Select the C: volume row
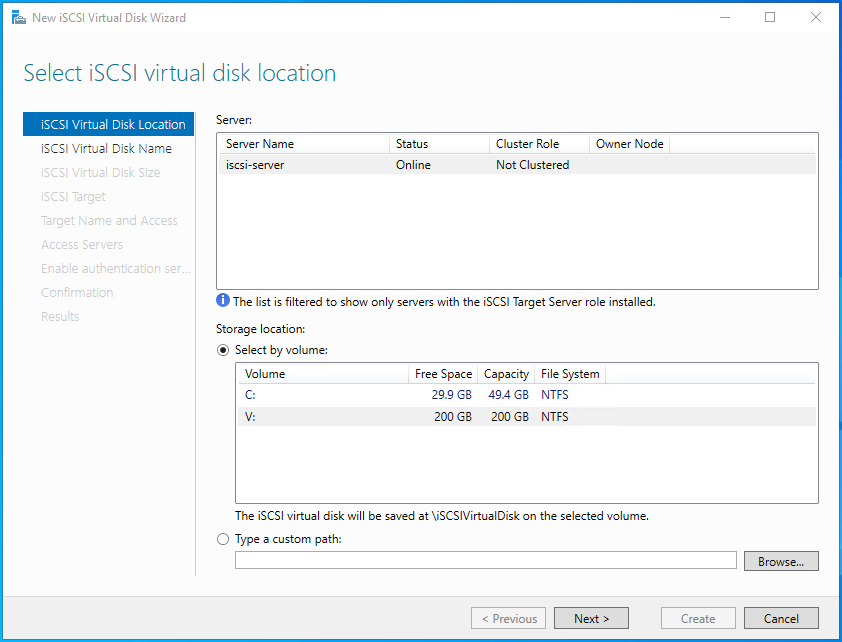This screenshot has width=842, height=642. point(525,394)
